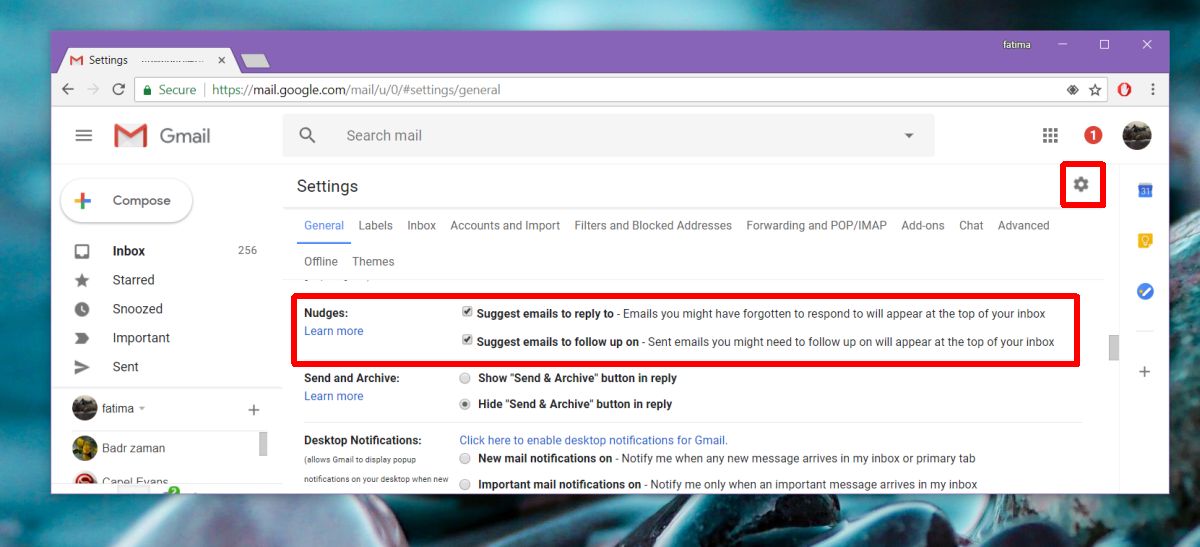Reload the Gmail page
The height and width of the screenshot is (547, 1200).
pos(119,90)
